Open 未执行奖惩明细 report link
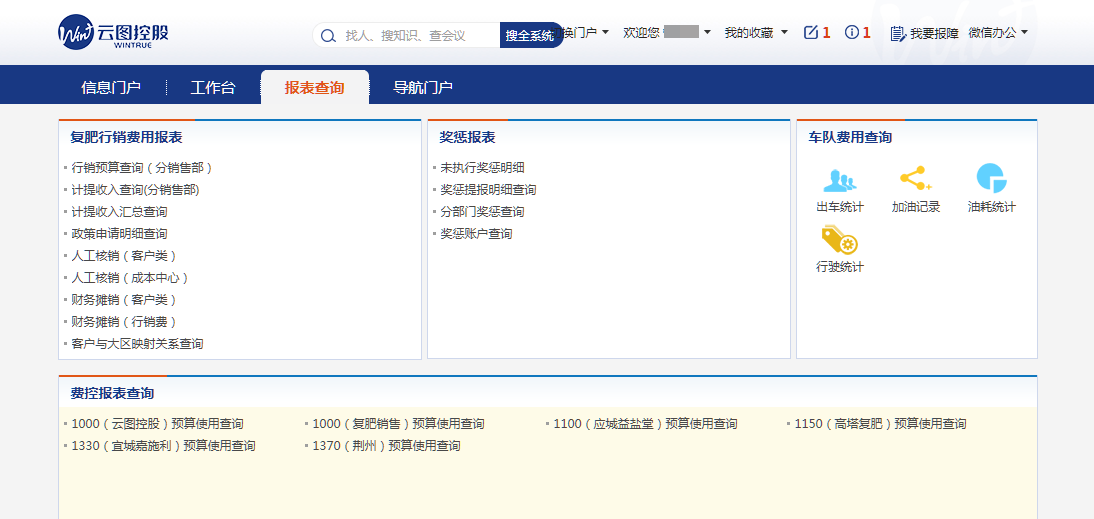Screen dimensions: 1094x519 click(x=482, y=168)
